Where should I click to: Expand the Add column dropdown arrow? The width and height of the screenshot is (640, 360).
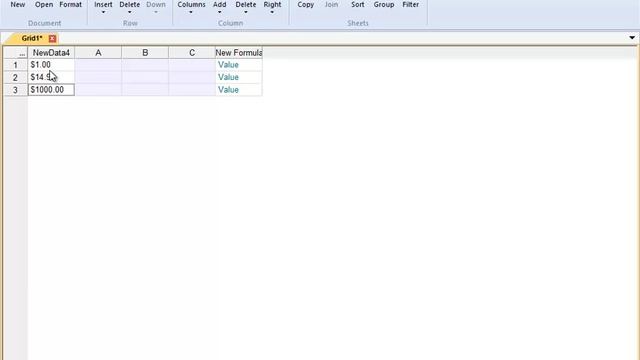(x=220, y=12)
